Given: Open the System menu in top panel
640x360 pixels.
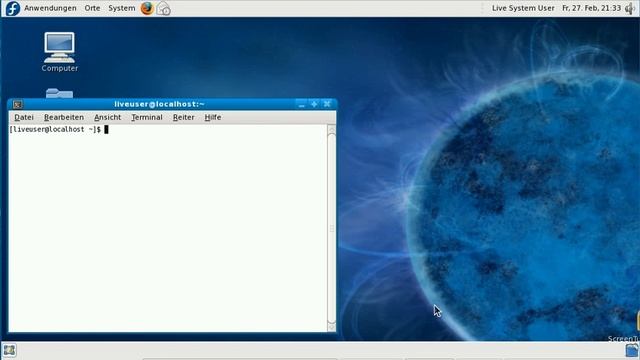Looking at the screenshot, I should click(x=122, y=8).
